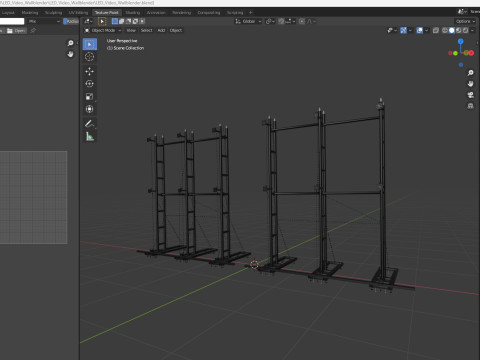Open the Compositing workspace tab

click(209, 13)
